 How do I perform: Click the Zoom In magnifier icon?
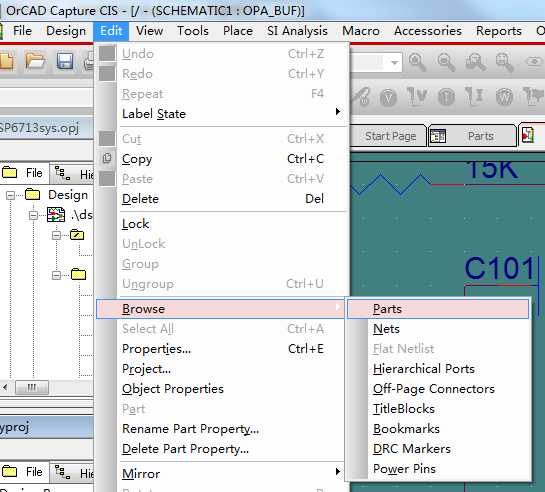[417, 62]
